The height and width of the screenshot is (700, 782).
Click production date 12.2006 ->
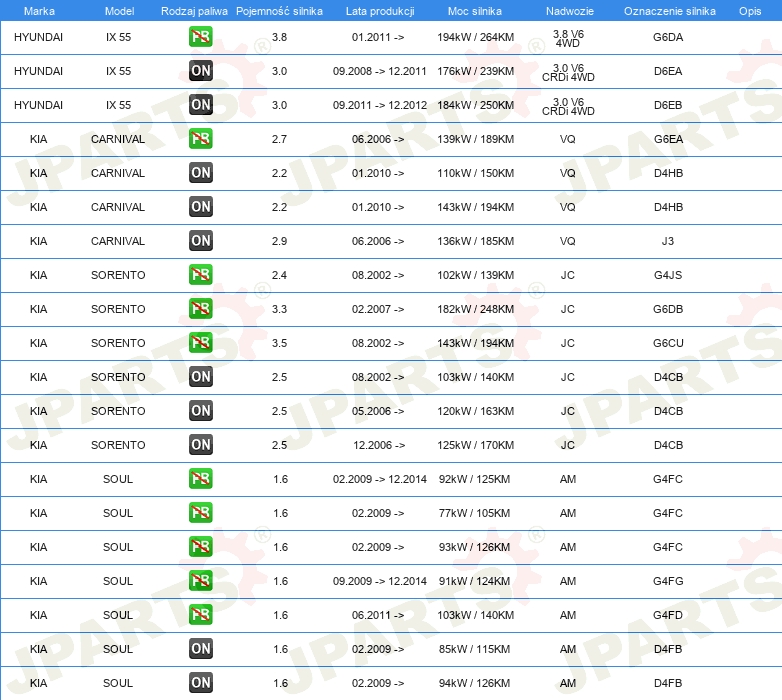pos(379,445)
